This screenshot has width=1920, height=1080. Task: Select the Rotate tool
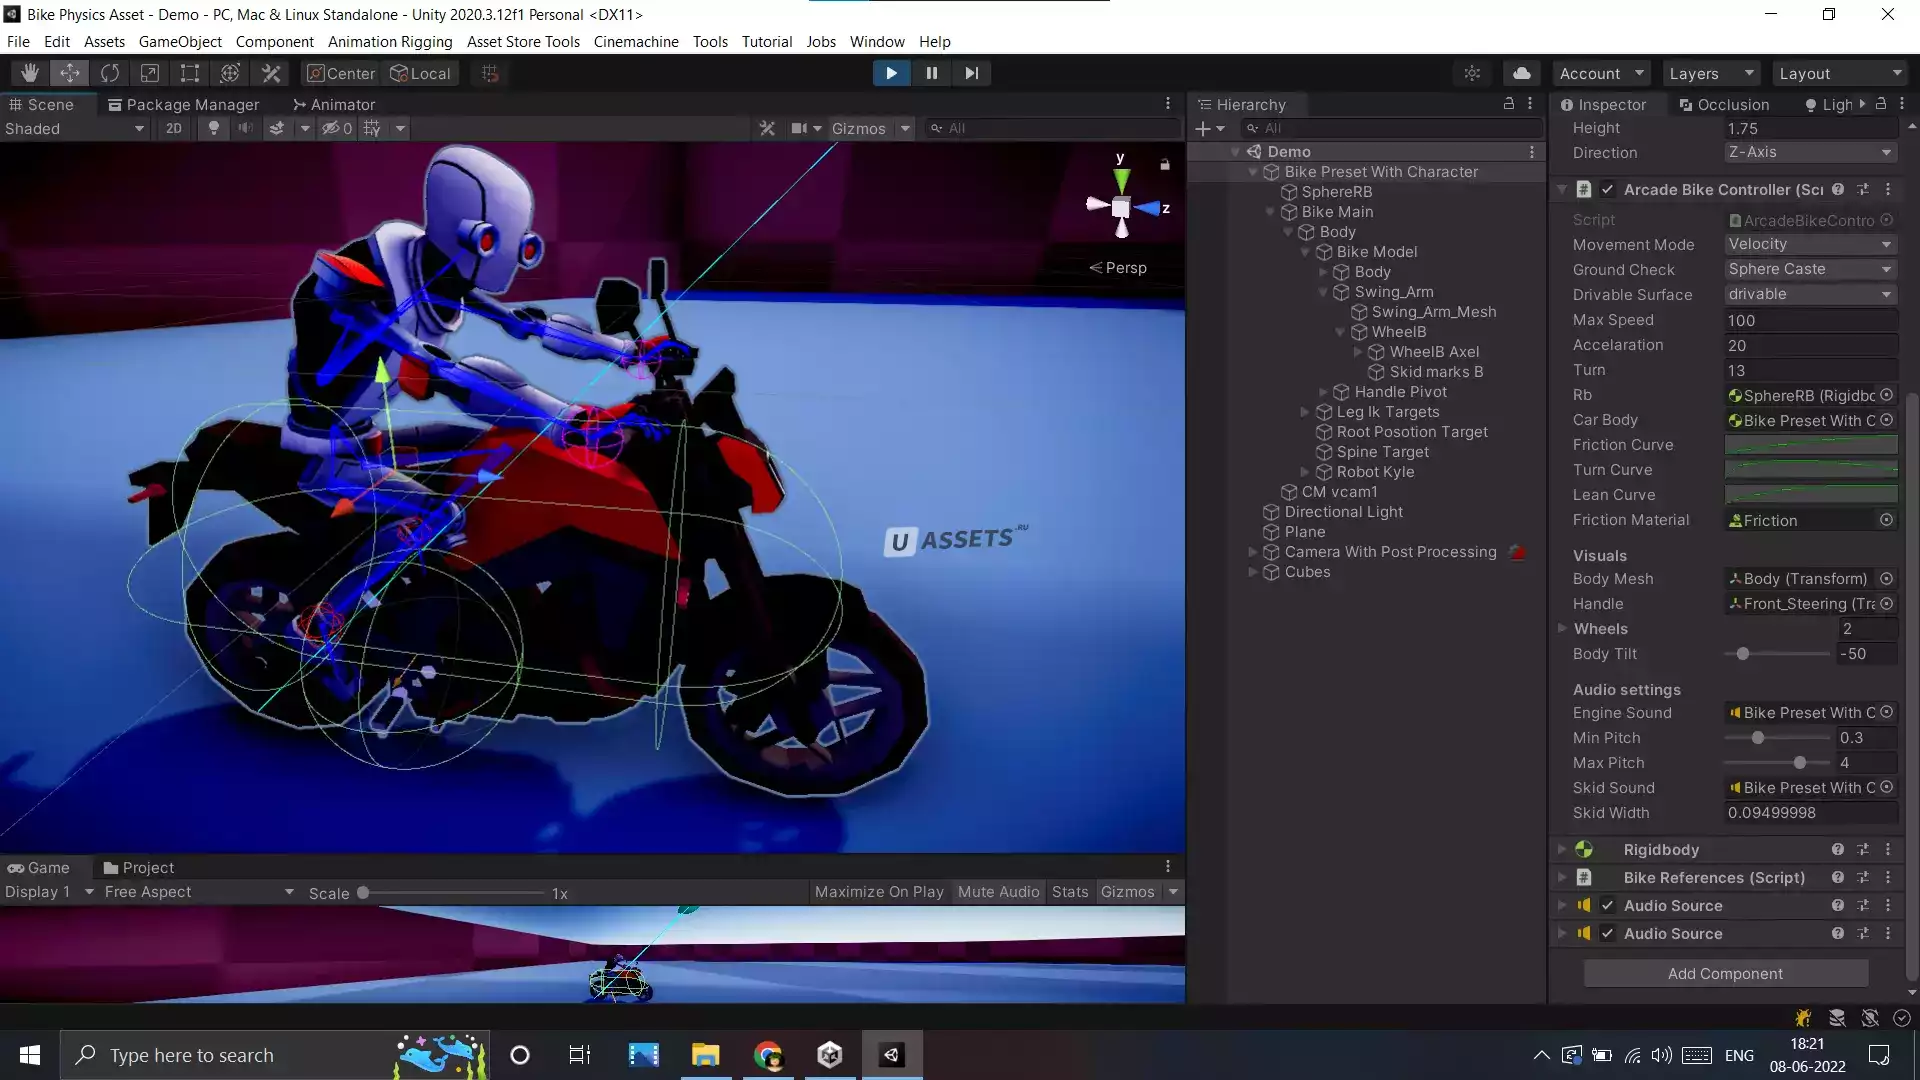[x=110, y=73]
